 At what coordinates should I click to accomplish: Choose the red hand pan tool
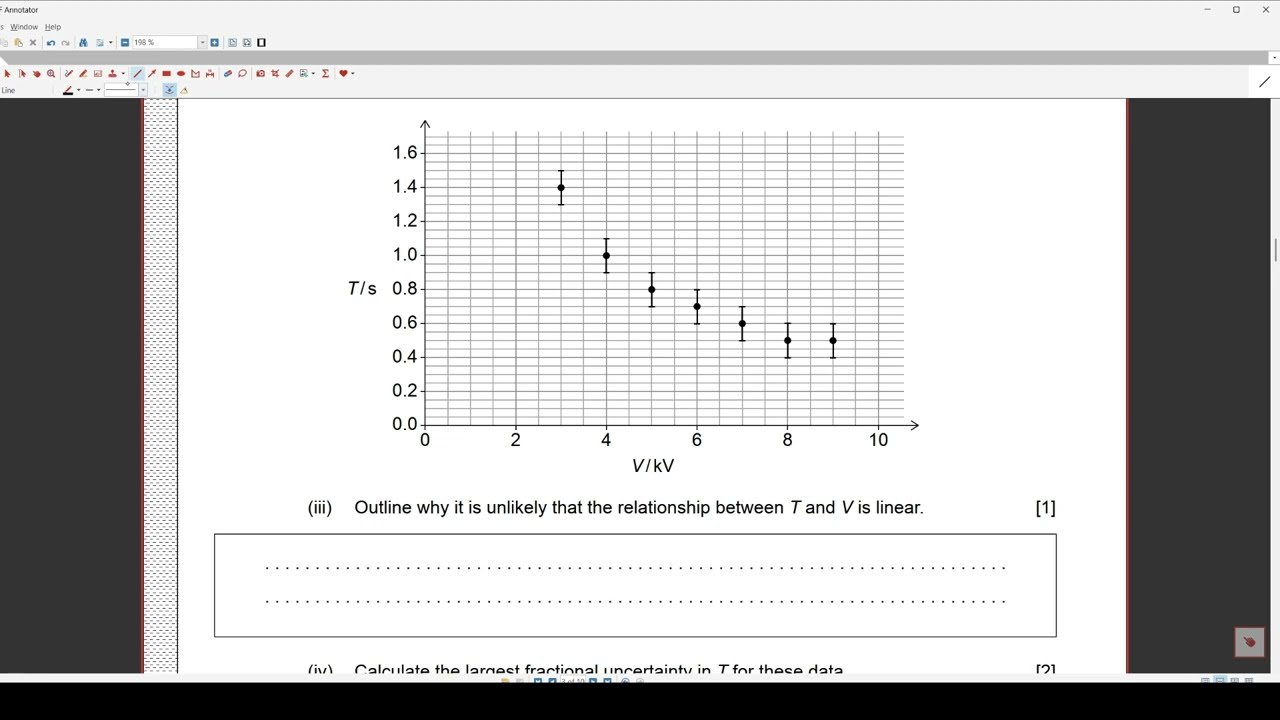[x=37, y=74]
